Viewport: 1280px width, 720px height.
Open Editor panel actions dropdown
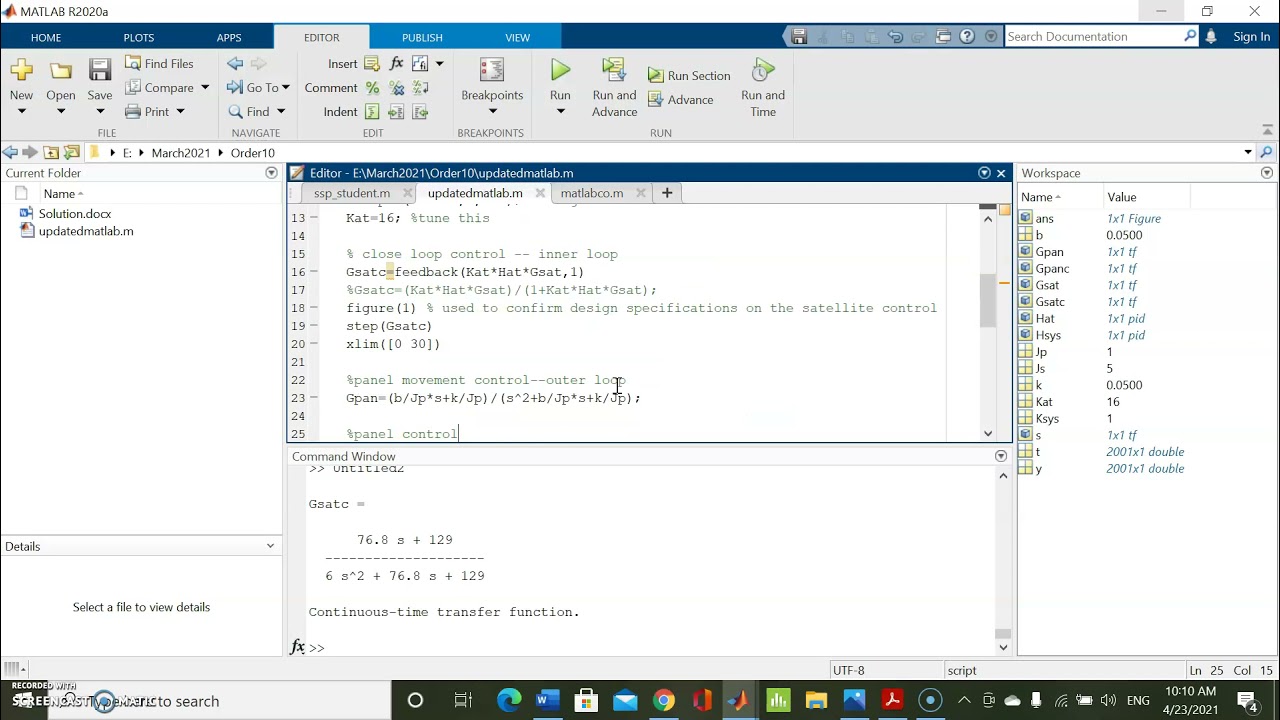coord(984,173)
